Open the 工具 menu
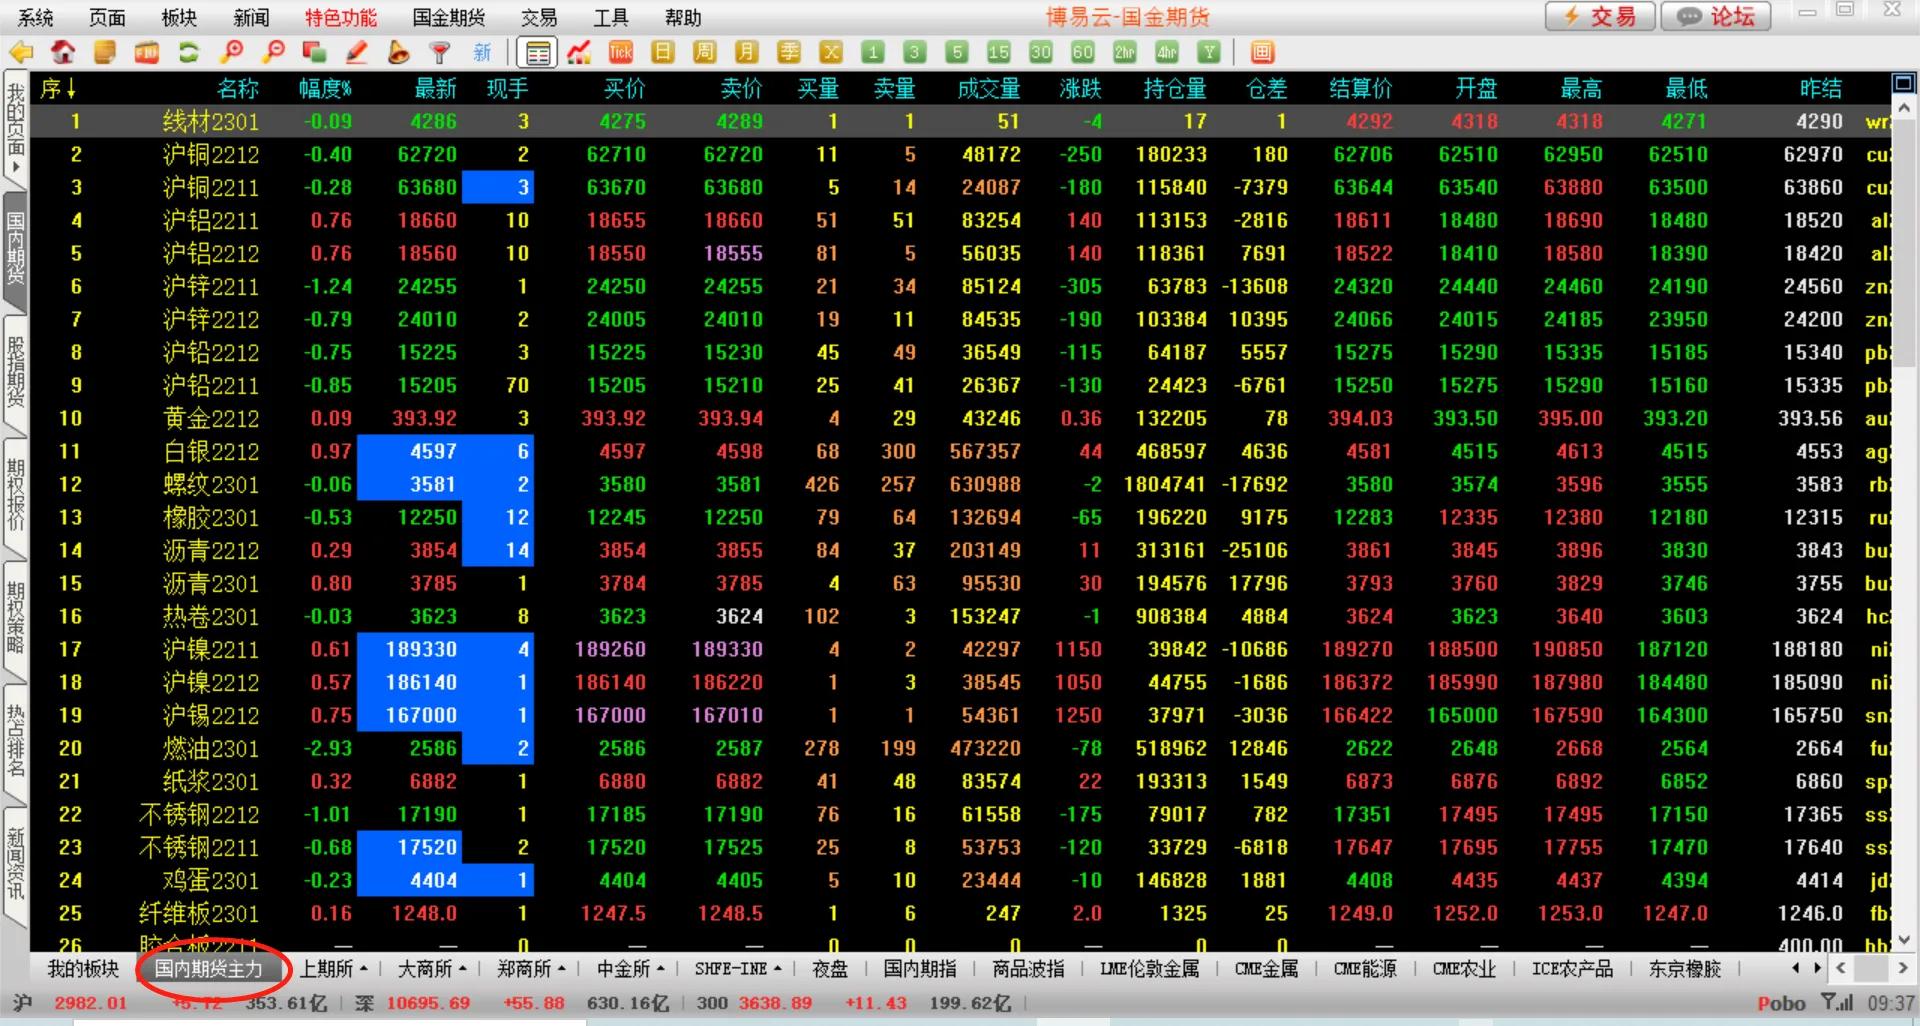The width and height of the screenshot is (1920, 1026). pyautogui.click(x=611, y=17)
